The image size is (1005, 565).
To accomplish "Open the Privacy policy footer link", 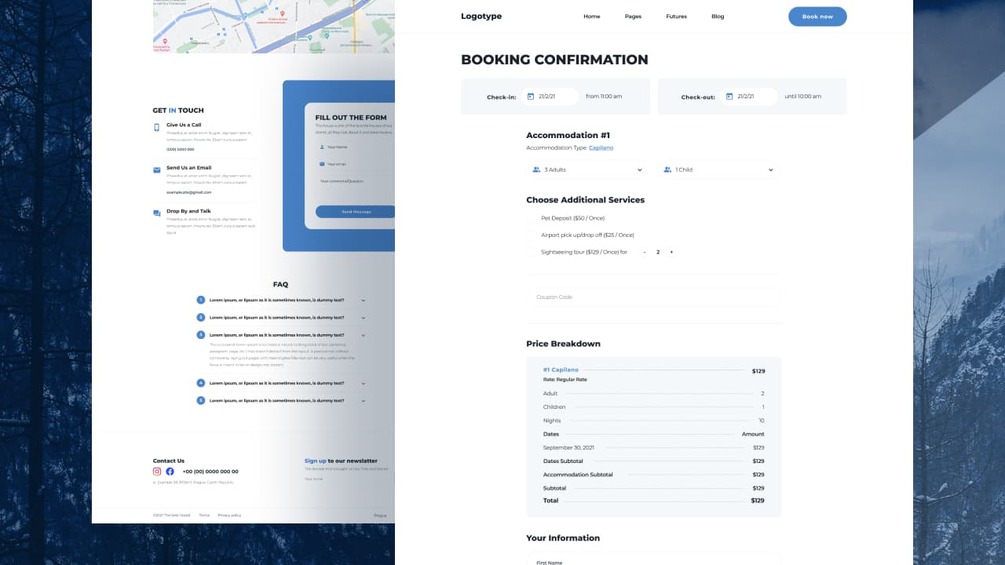I will (229, 515).
